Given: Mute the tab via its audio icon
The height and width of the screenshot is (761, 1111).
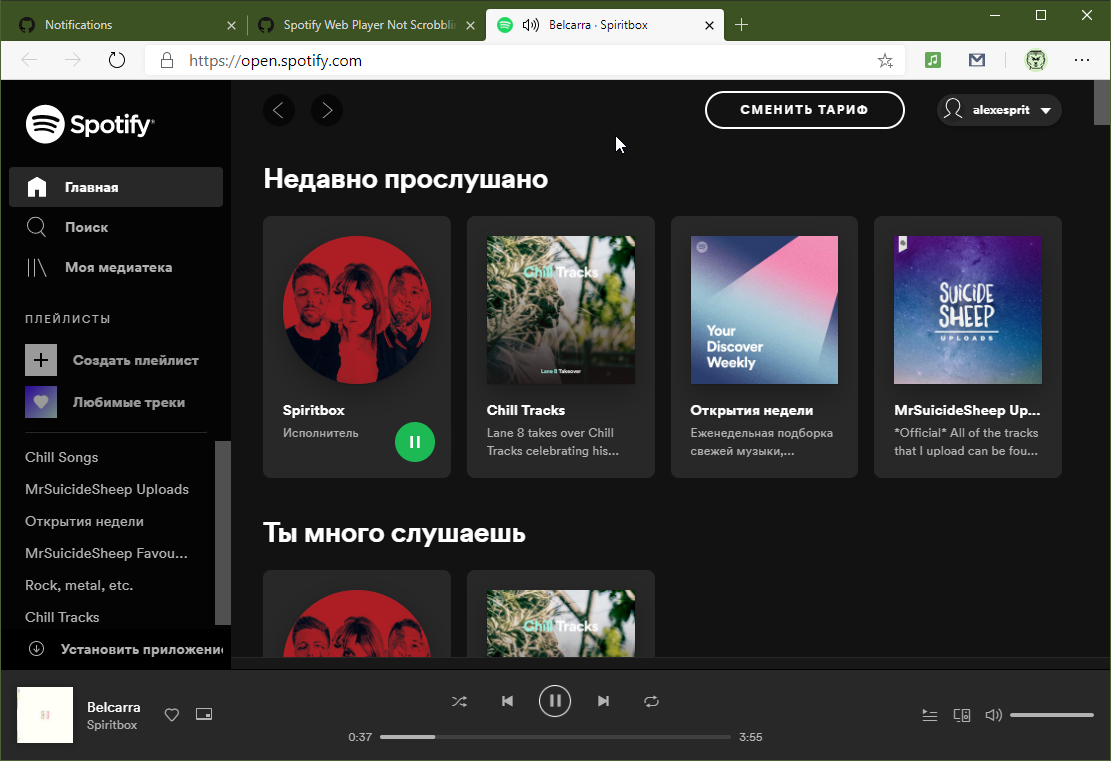Looking at the screenshot, I should coord(530,26).
